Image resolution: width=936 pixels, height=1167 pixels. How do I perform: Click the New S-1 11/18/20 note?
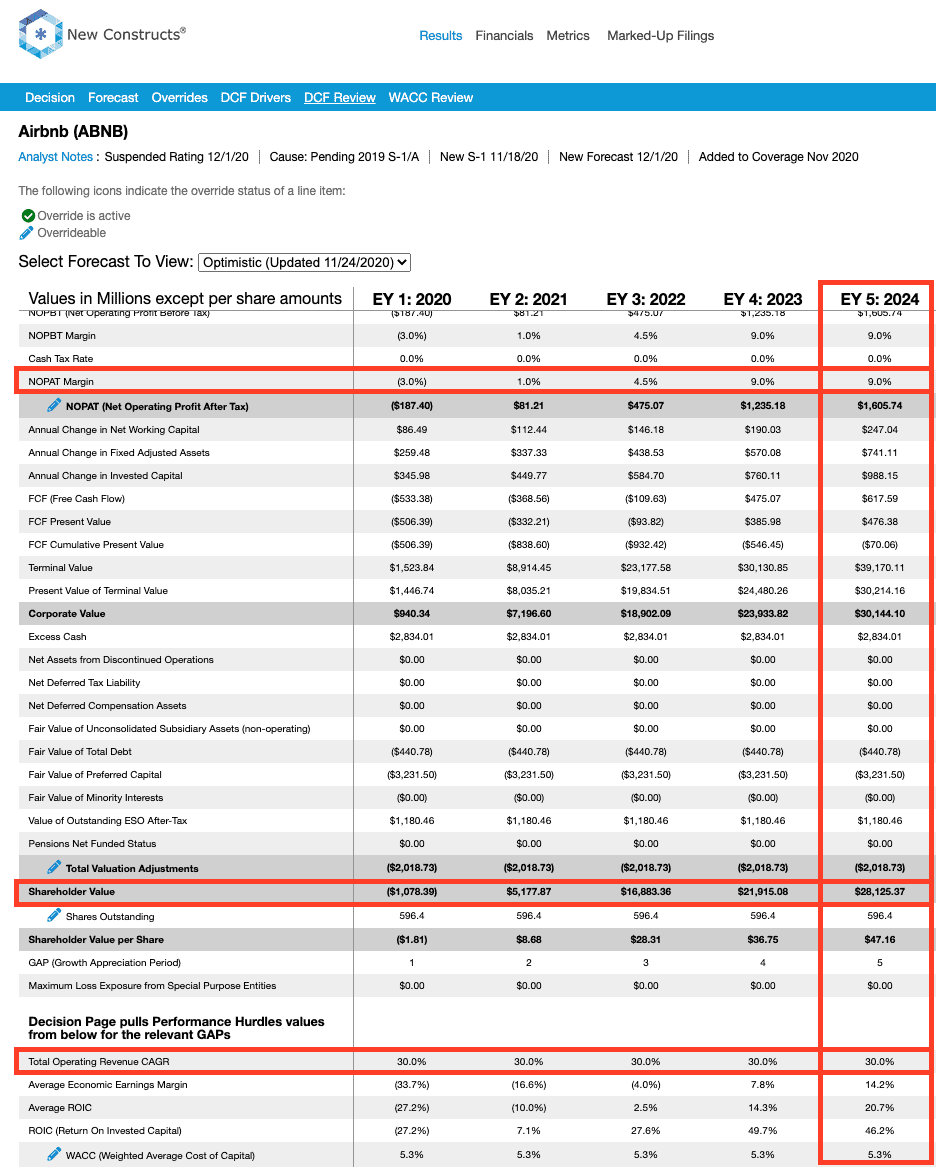click(x=489, y=157)
